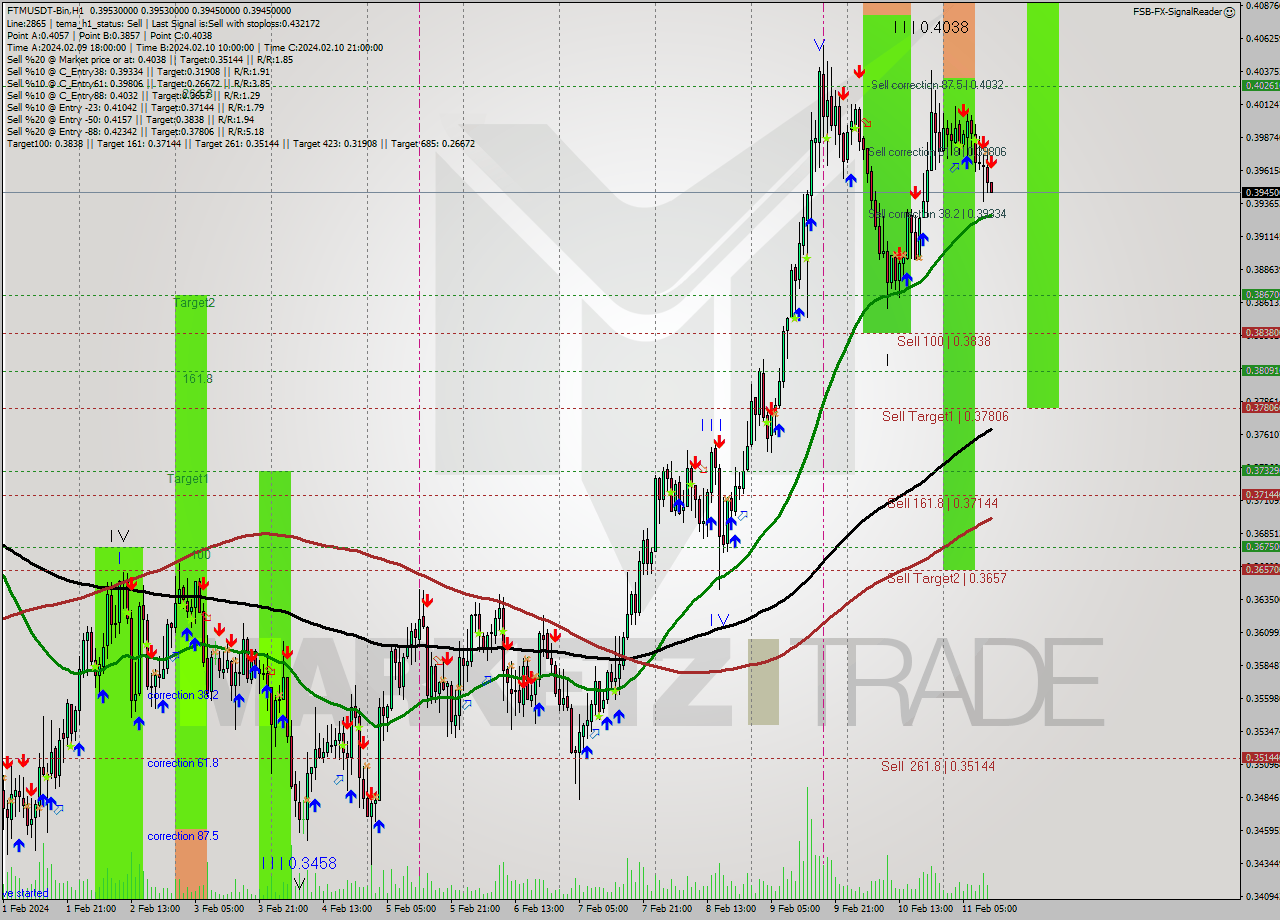
Task: Click the 'Sell %20 @ Entry -88: 0.42342' line
Action: pyautogui.click(x=135, y=132)
